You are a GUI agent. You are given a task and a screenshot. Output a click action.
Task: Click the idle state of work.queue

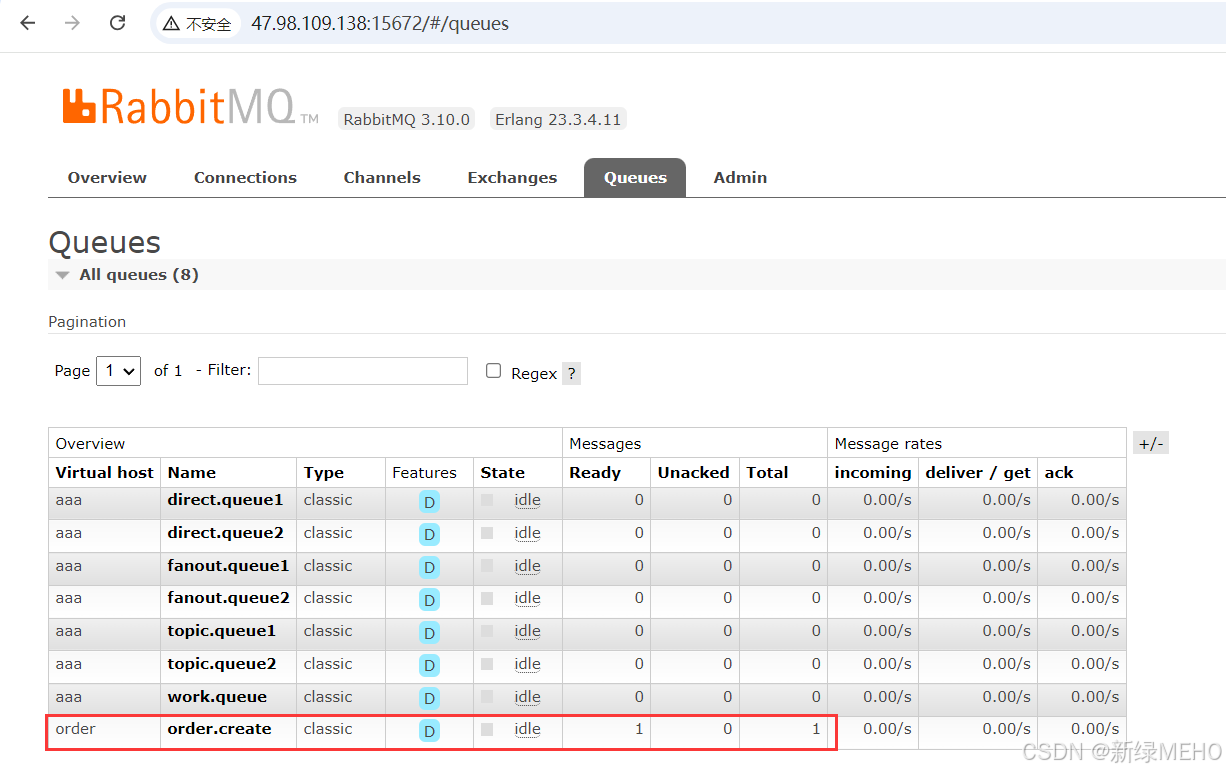pos(527,697)
